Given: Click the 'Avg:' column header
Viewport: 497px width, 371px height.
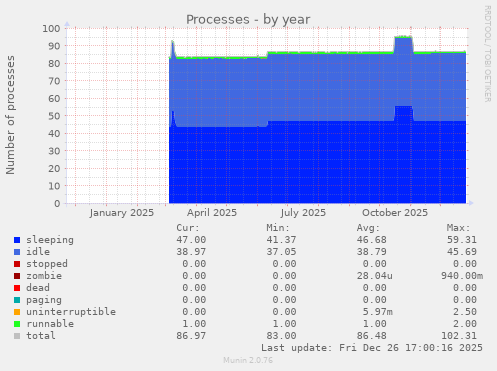Looking at the screenshot, I should [368, 228].
